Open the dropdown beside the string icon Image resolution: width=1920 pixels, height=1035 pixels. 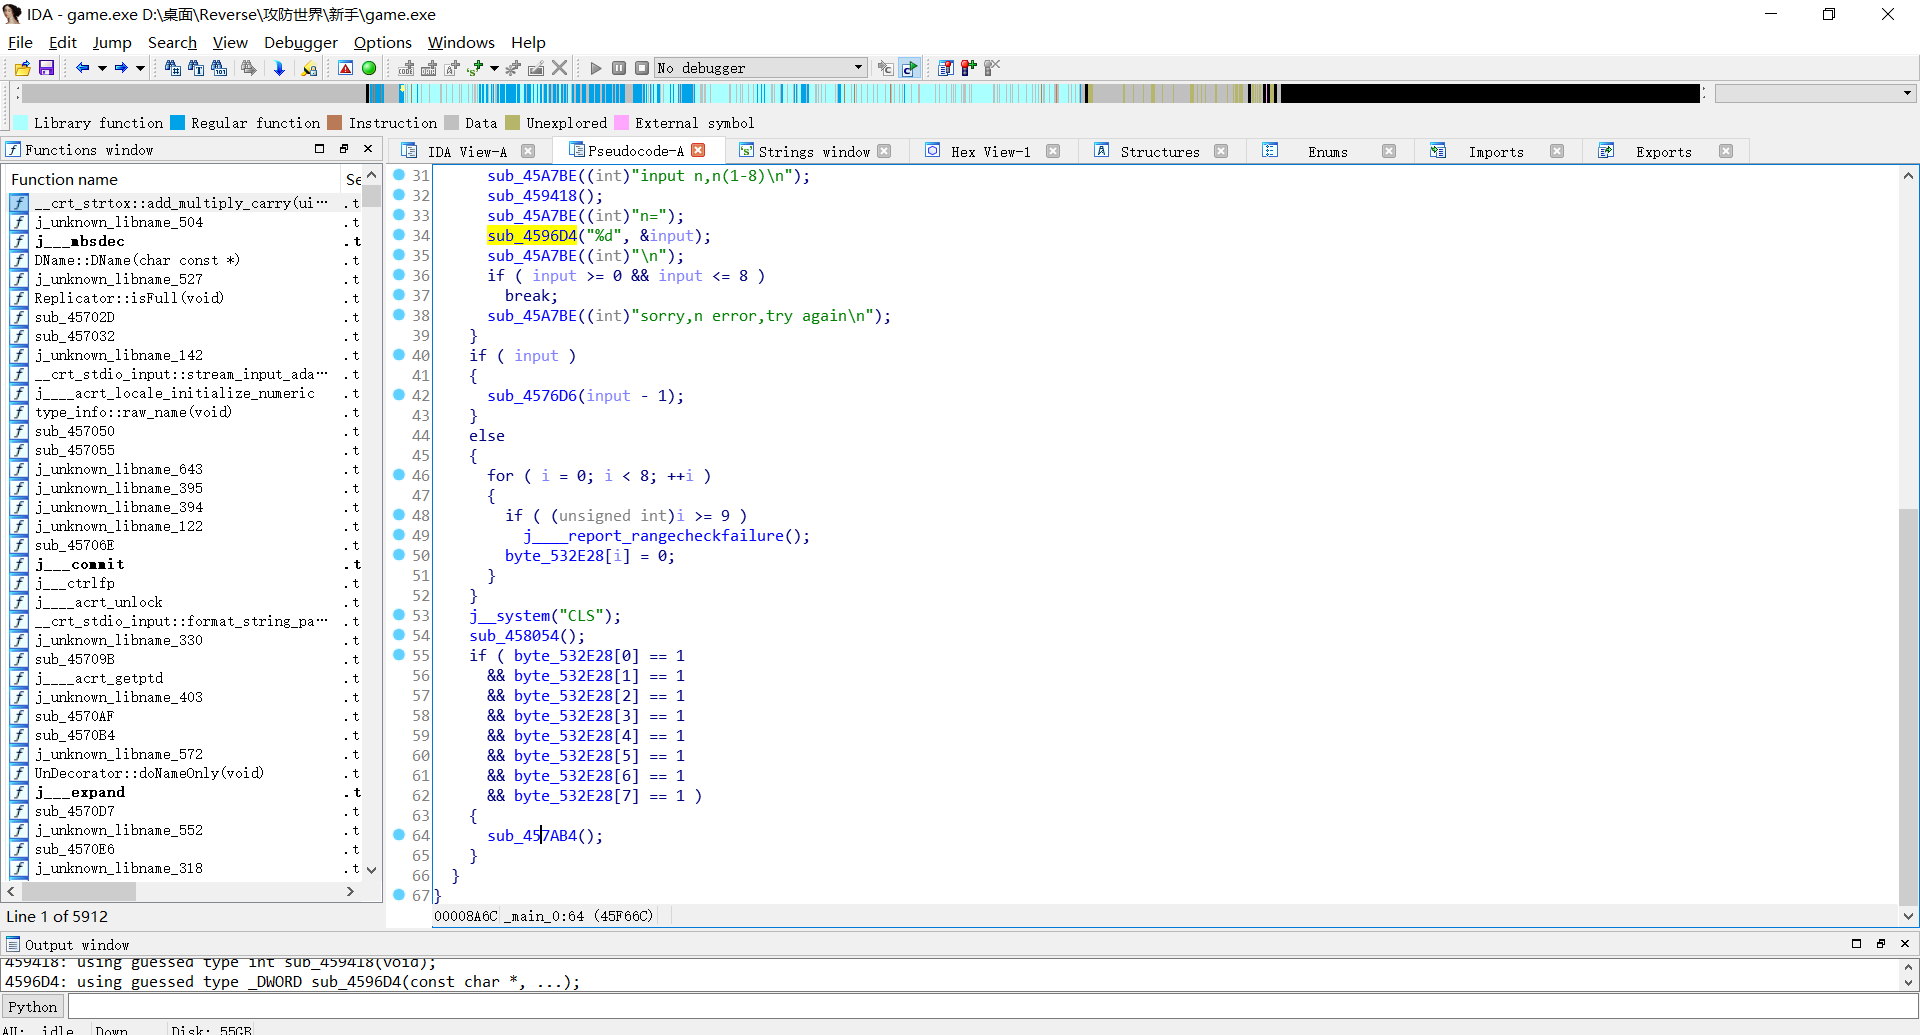tap(494, 68)
